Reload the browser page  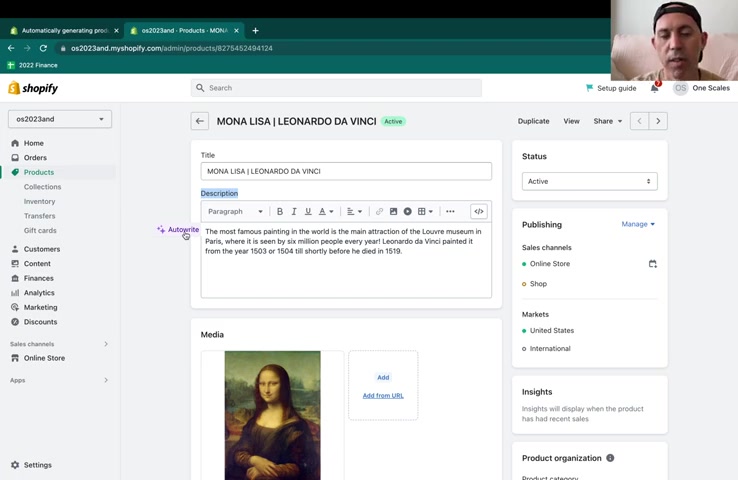tap(43, 48)
